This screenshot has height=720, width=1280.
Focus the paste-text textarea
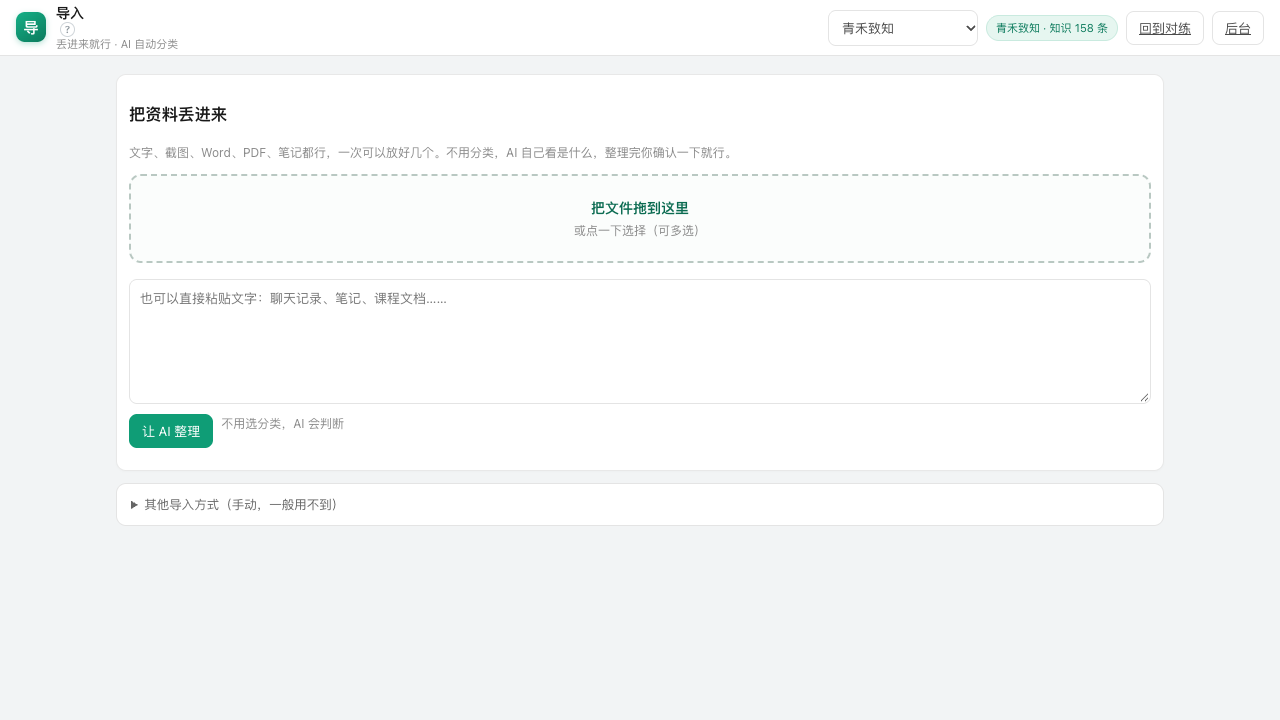640,341
